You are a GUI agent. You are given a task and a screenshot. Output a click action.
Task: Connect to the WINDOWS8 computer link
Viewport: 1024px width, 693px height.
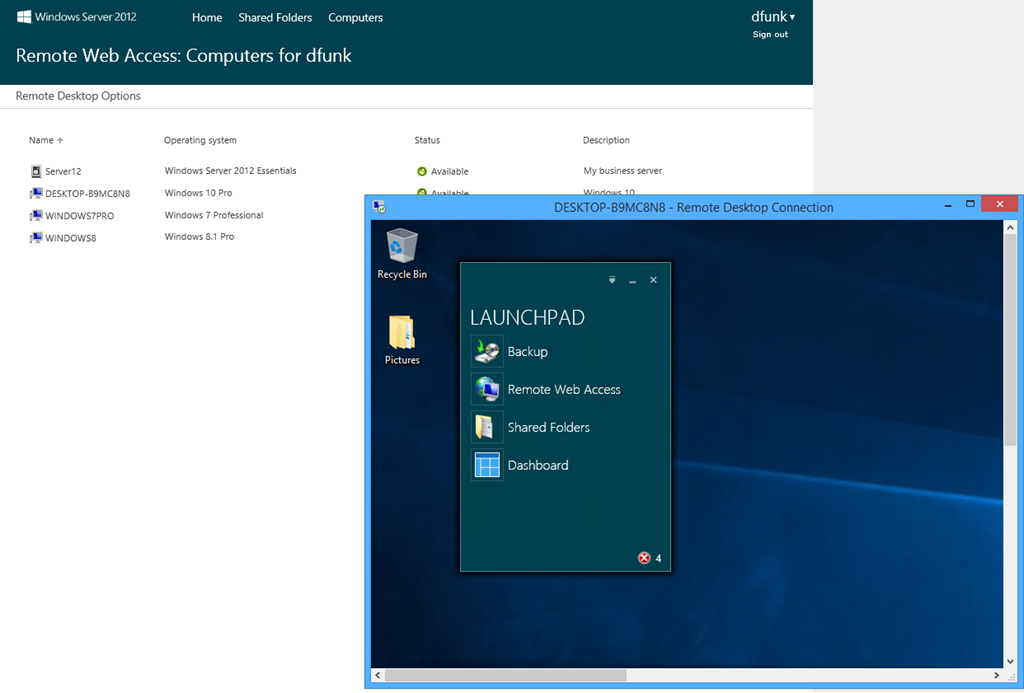click(x=70, y=238)
